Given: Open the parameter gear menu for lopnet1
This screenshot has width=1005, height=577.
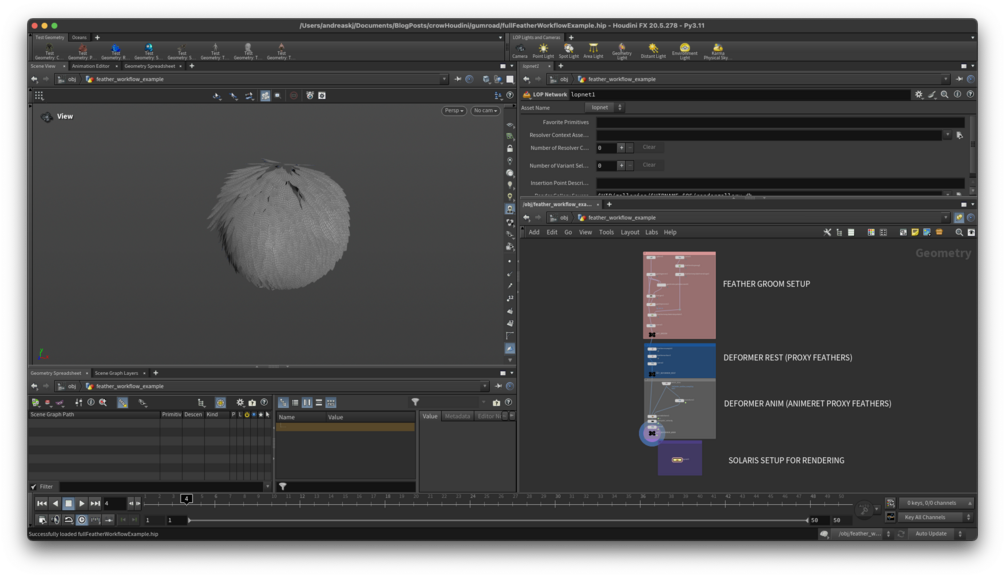Looking at the screenshot, I should tap(918, 94).
